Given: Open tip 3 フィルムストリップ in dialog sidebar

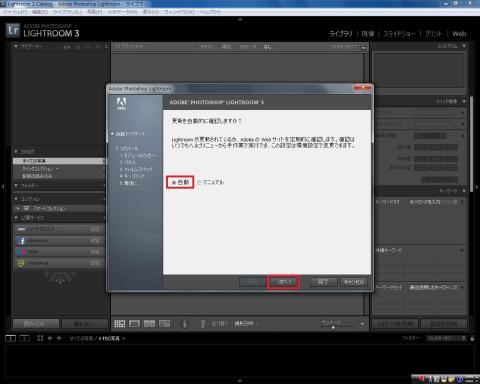Looking at the screenshot, I should point(136,169).
